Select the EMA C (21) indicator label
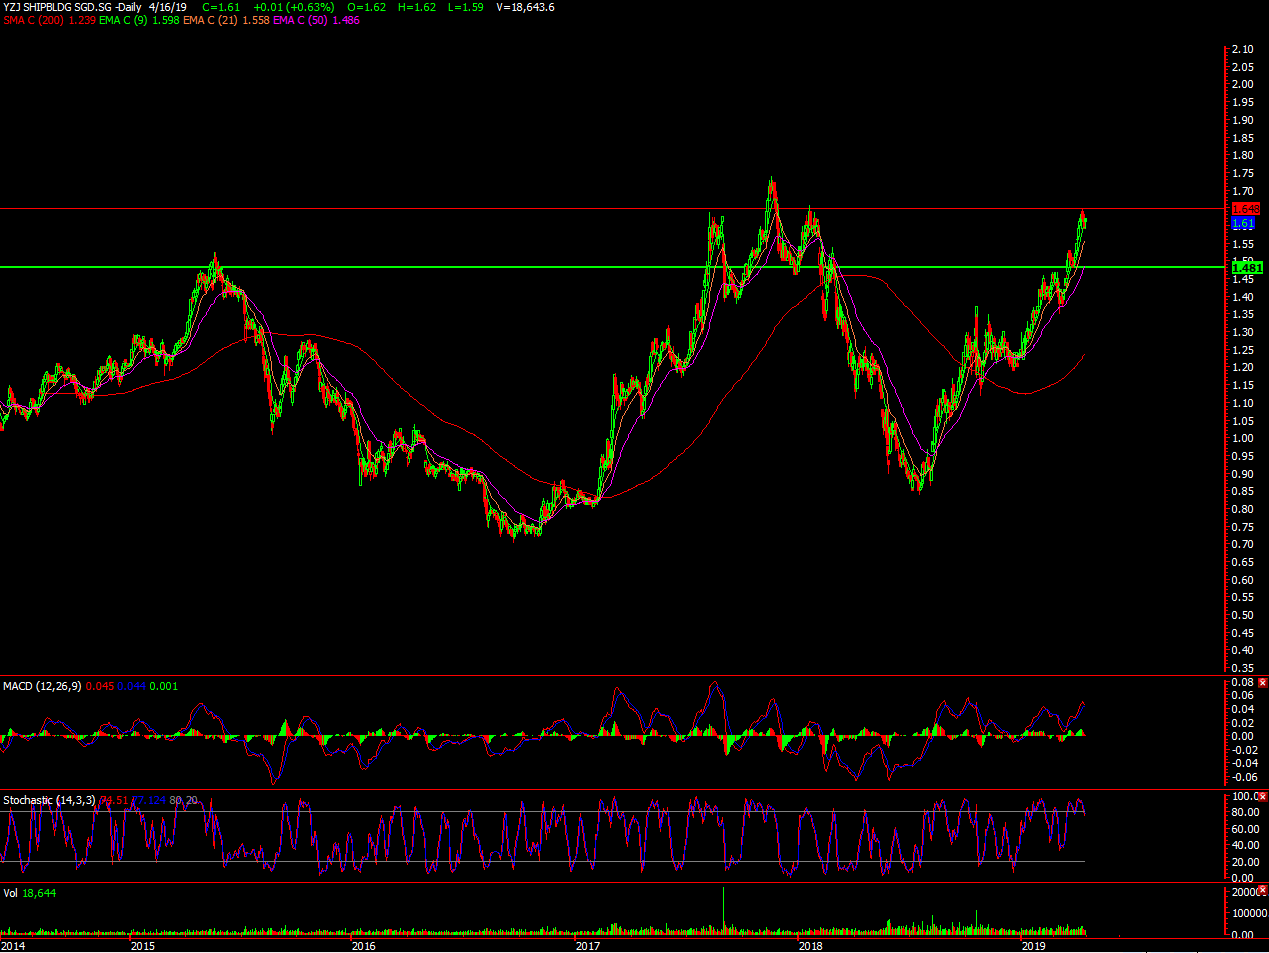This screenshot has height=953, width=1269. tap(211, 20)
